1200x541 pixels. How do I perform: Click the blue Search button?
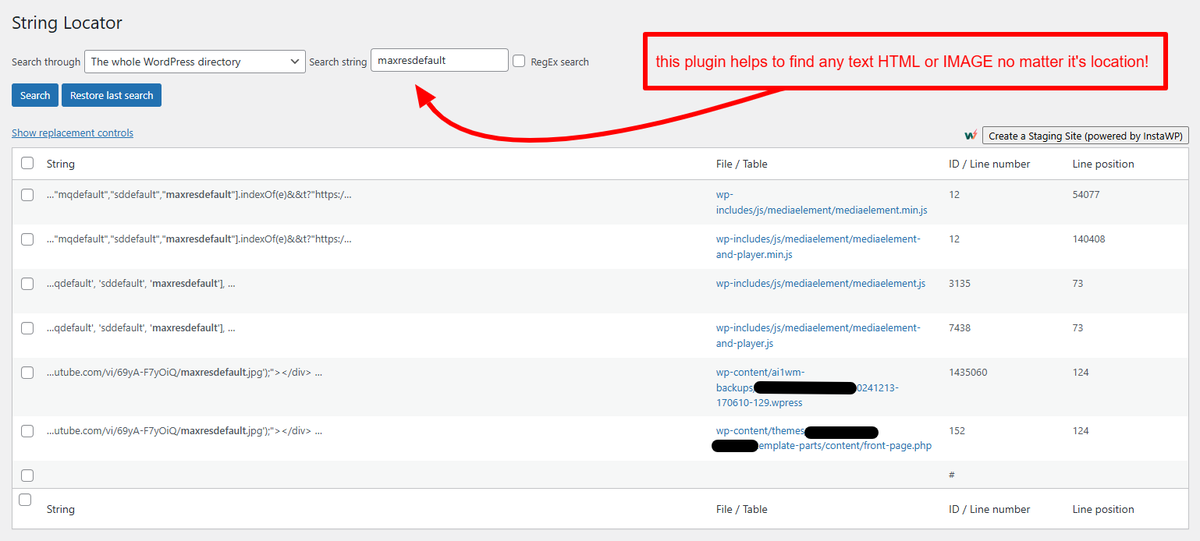35,95
